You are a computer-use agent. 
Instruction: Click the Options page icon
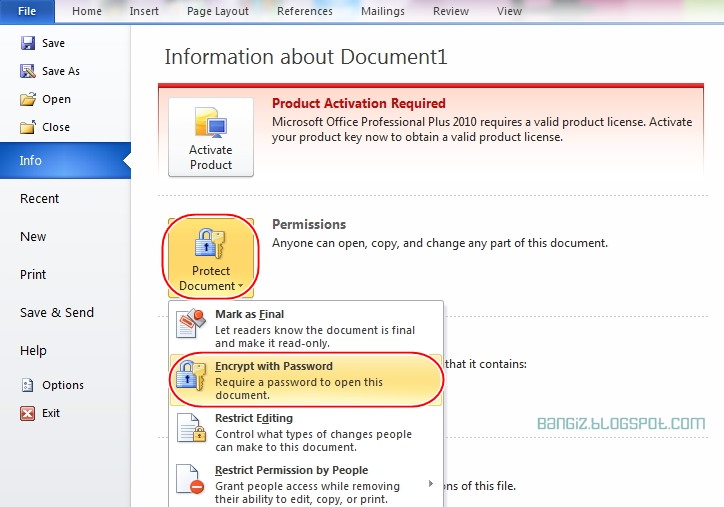pyautogui.click(x=28, y=385)
